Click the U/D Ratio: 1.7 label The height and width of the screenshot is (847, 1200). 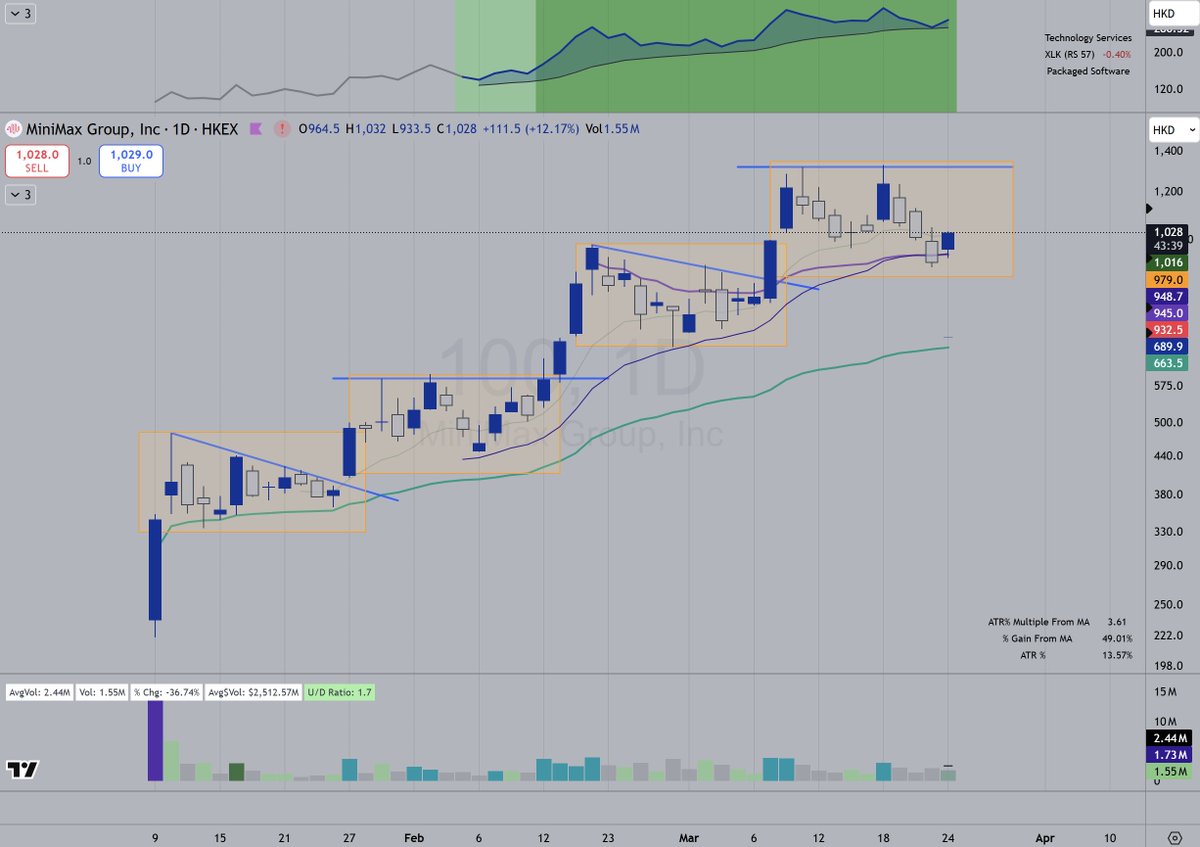339,692
